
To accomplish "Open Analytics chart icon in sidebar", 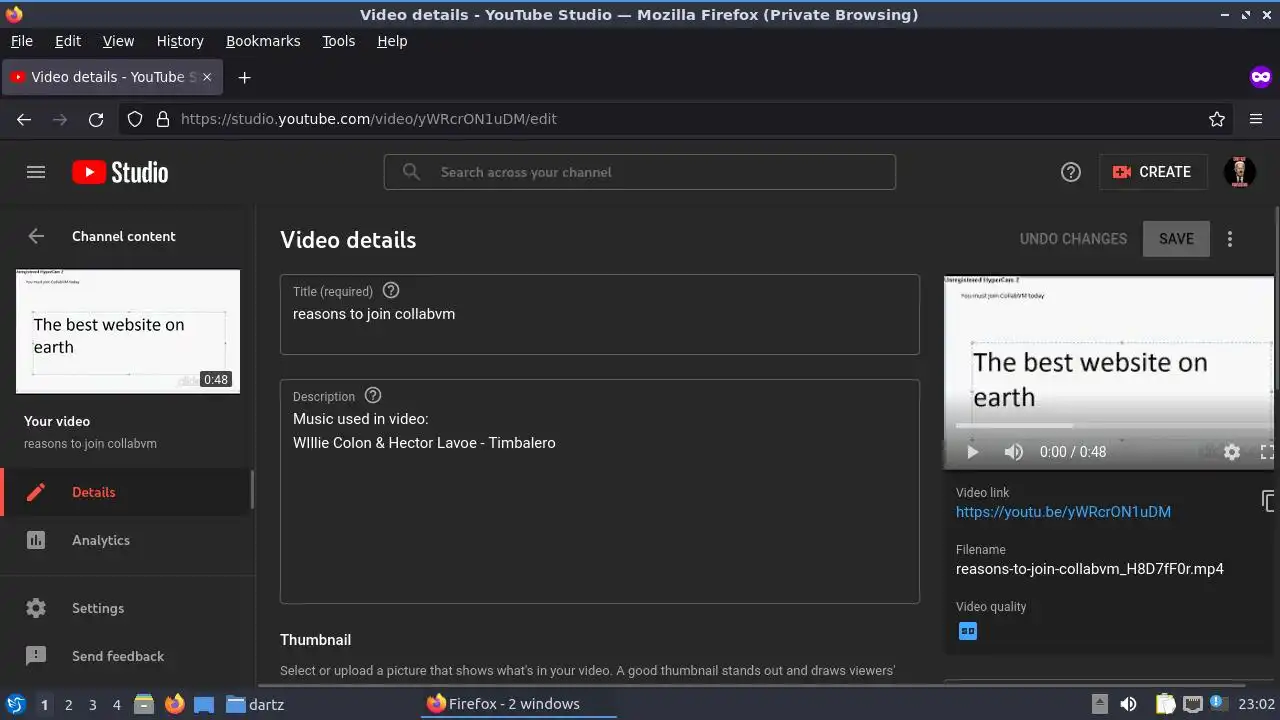I will (x=36, y=540).
